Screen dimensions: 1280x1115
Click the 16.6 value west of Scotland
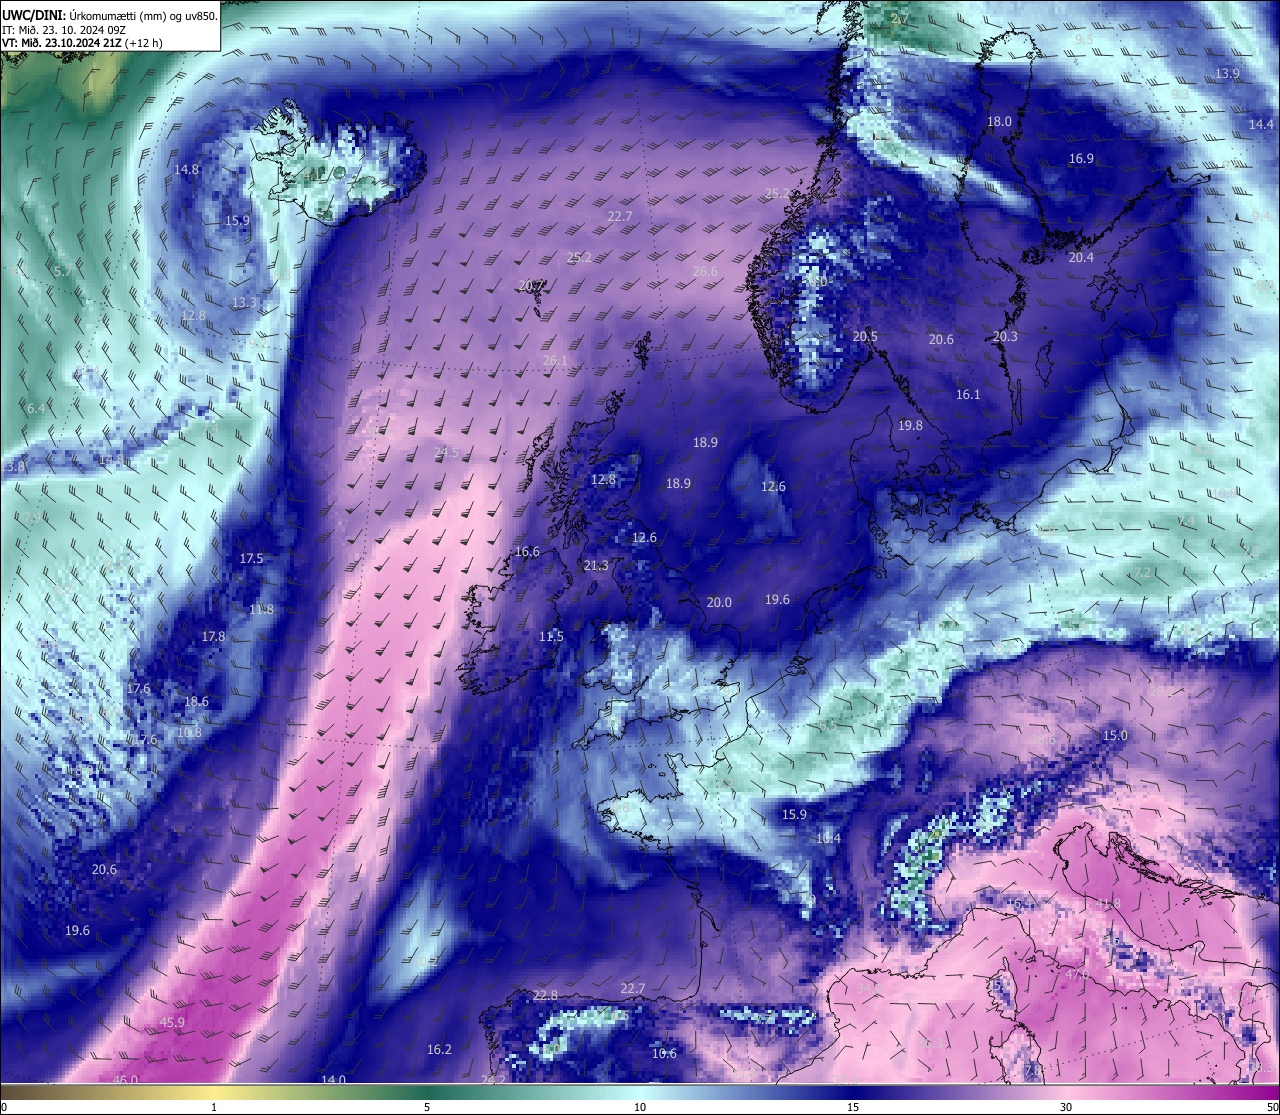click(x=527, y=552)
